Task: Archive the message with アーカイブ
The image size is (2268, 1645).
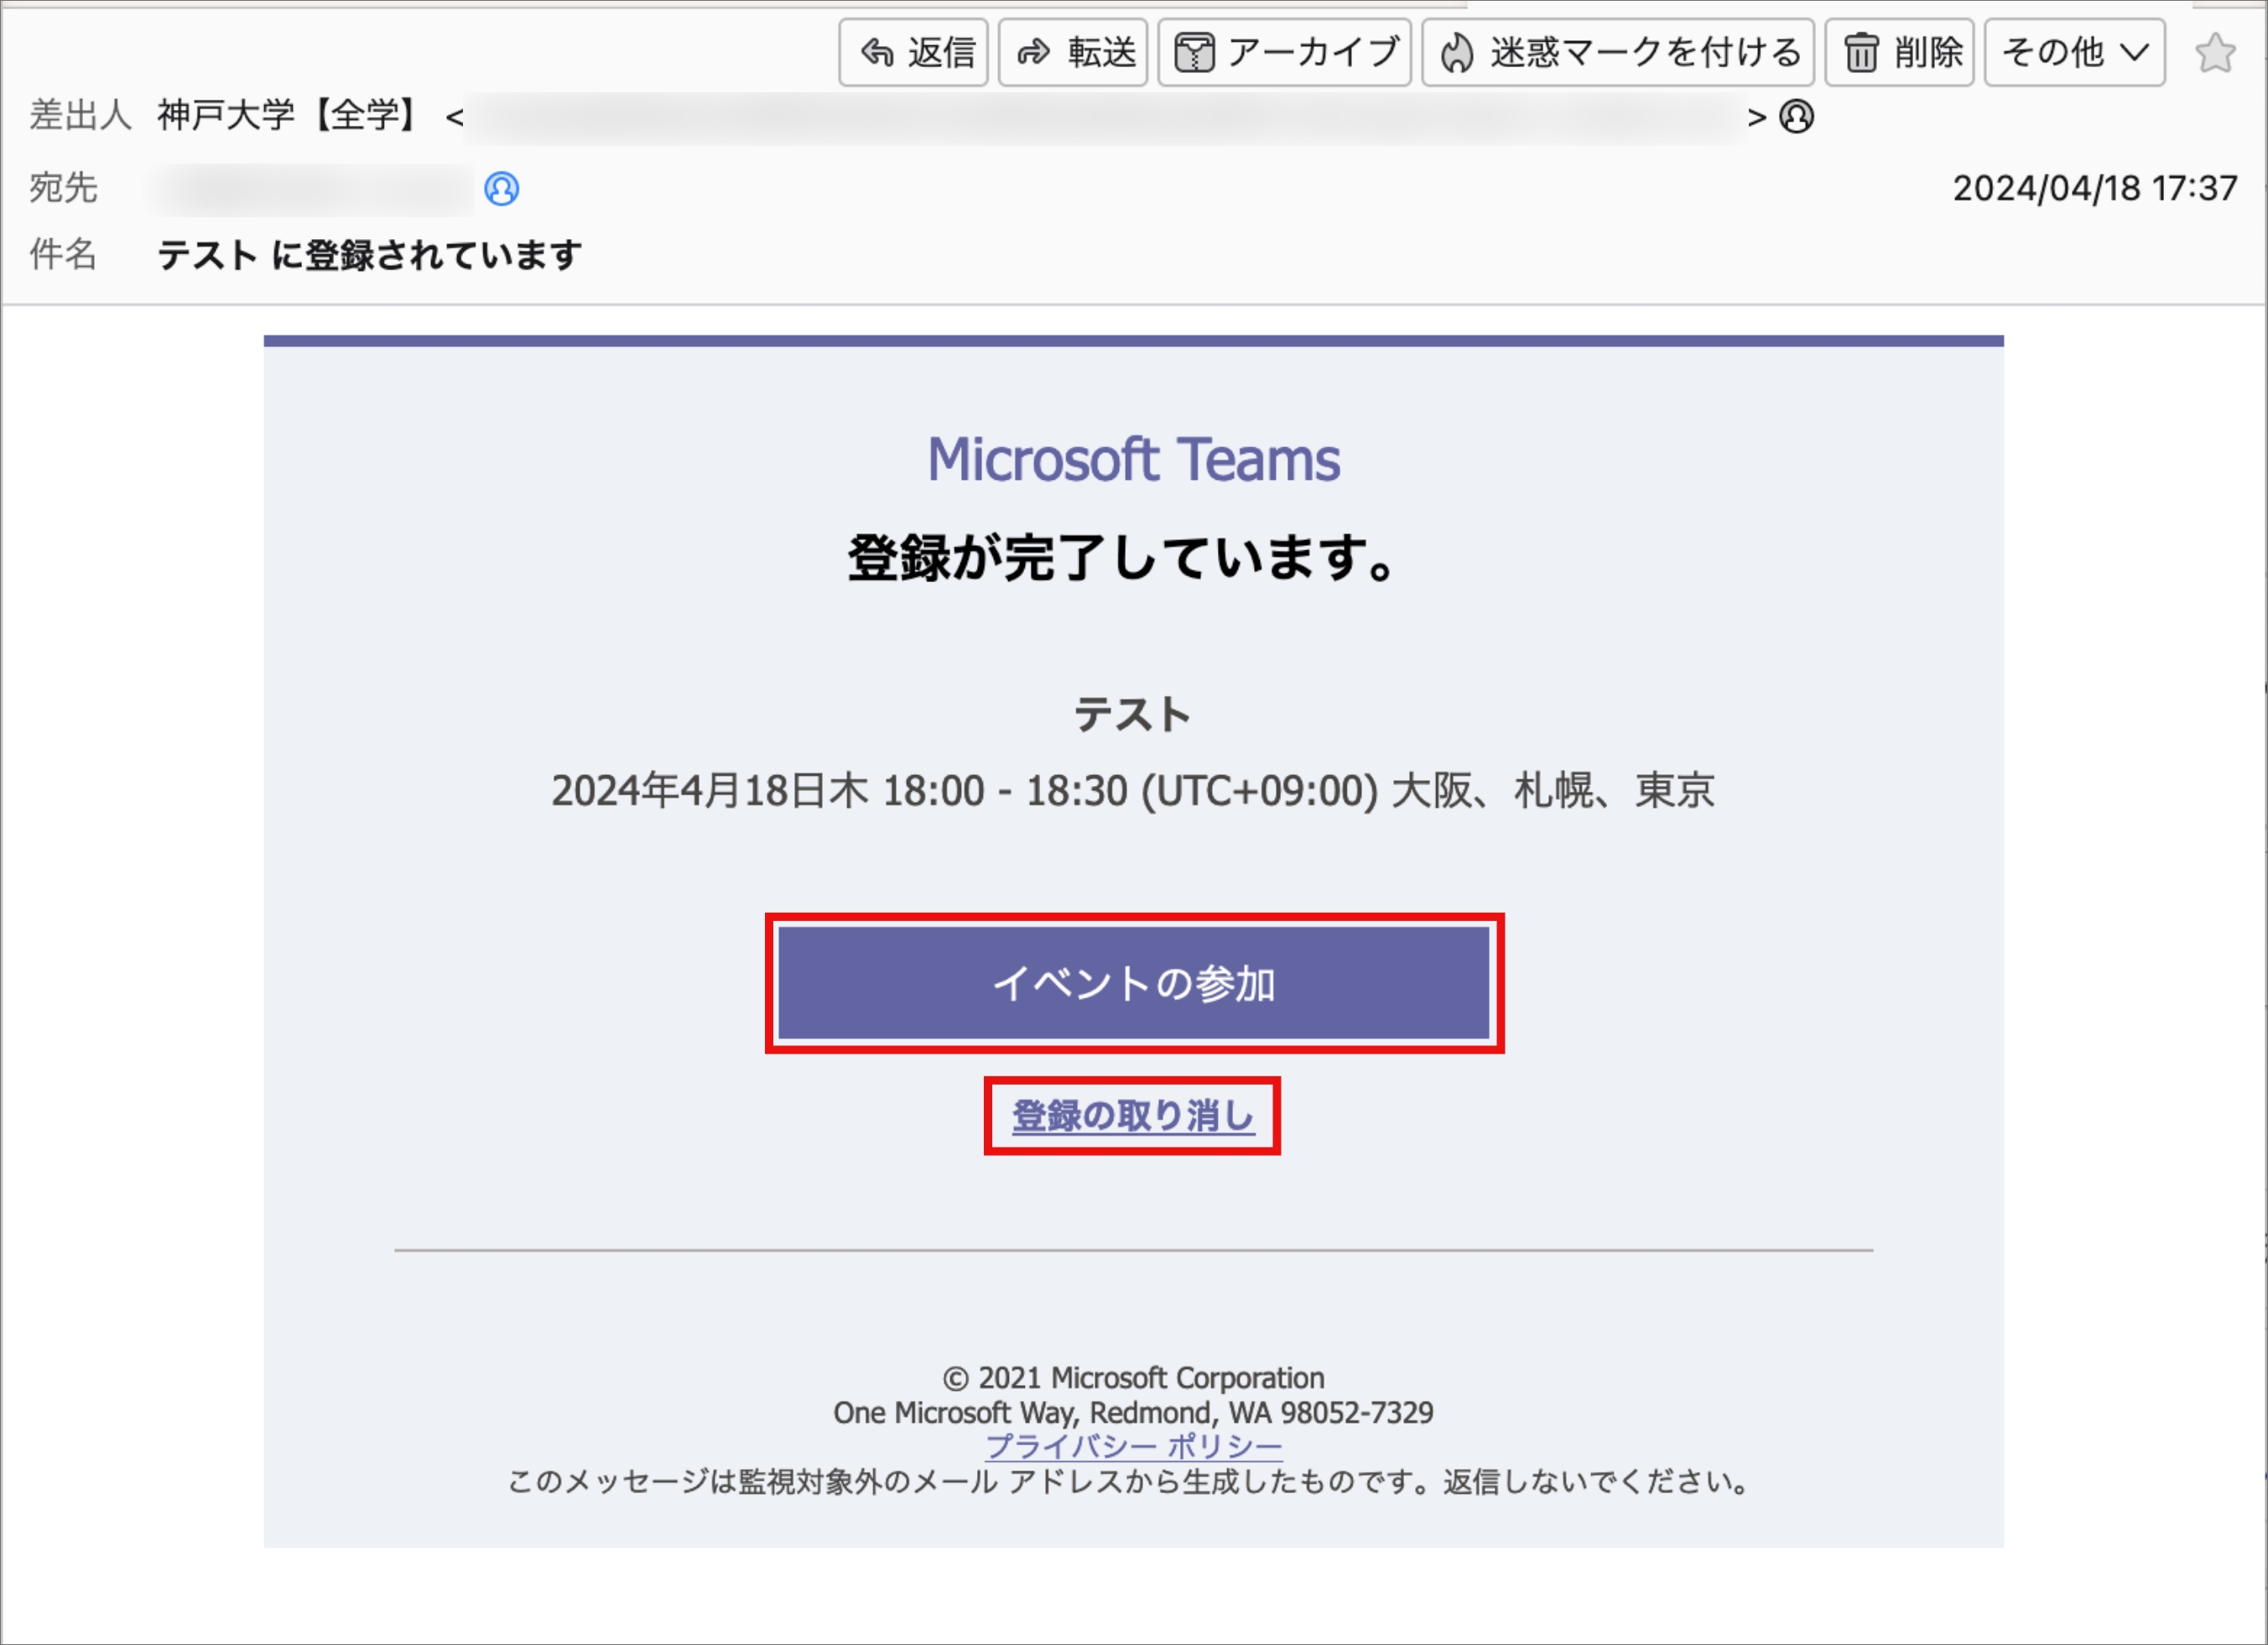Action: (1284, 53)
